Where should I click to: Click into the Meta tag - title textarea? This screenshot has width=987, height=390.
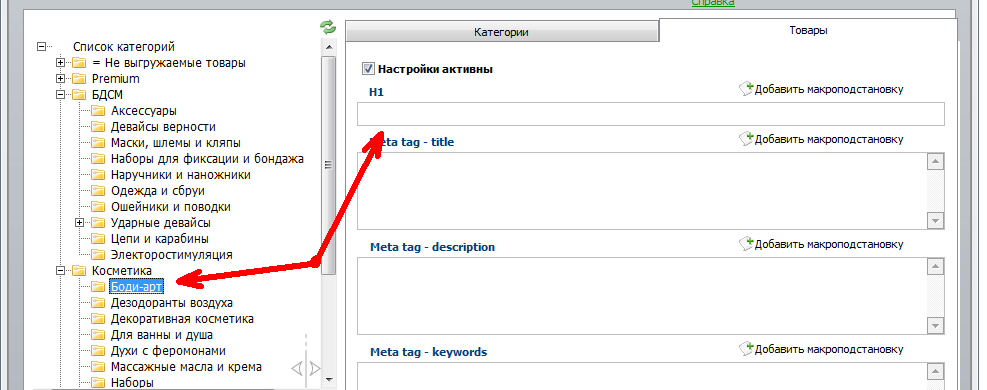(x=643, y=191)
